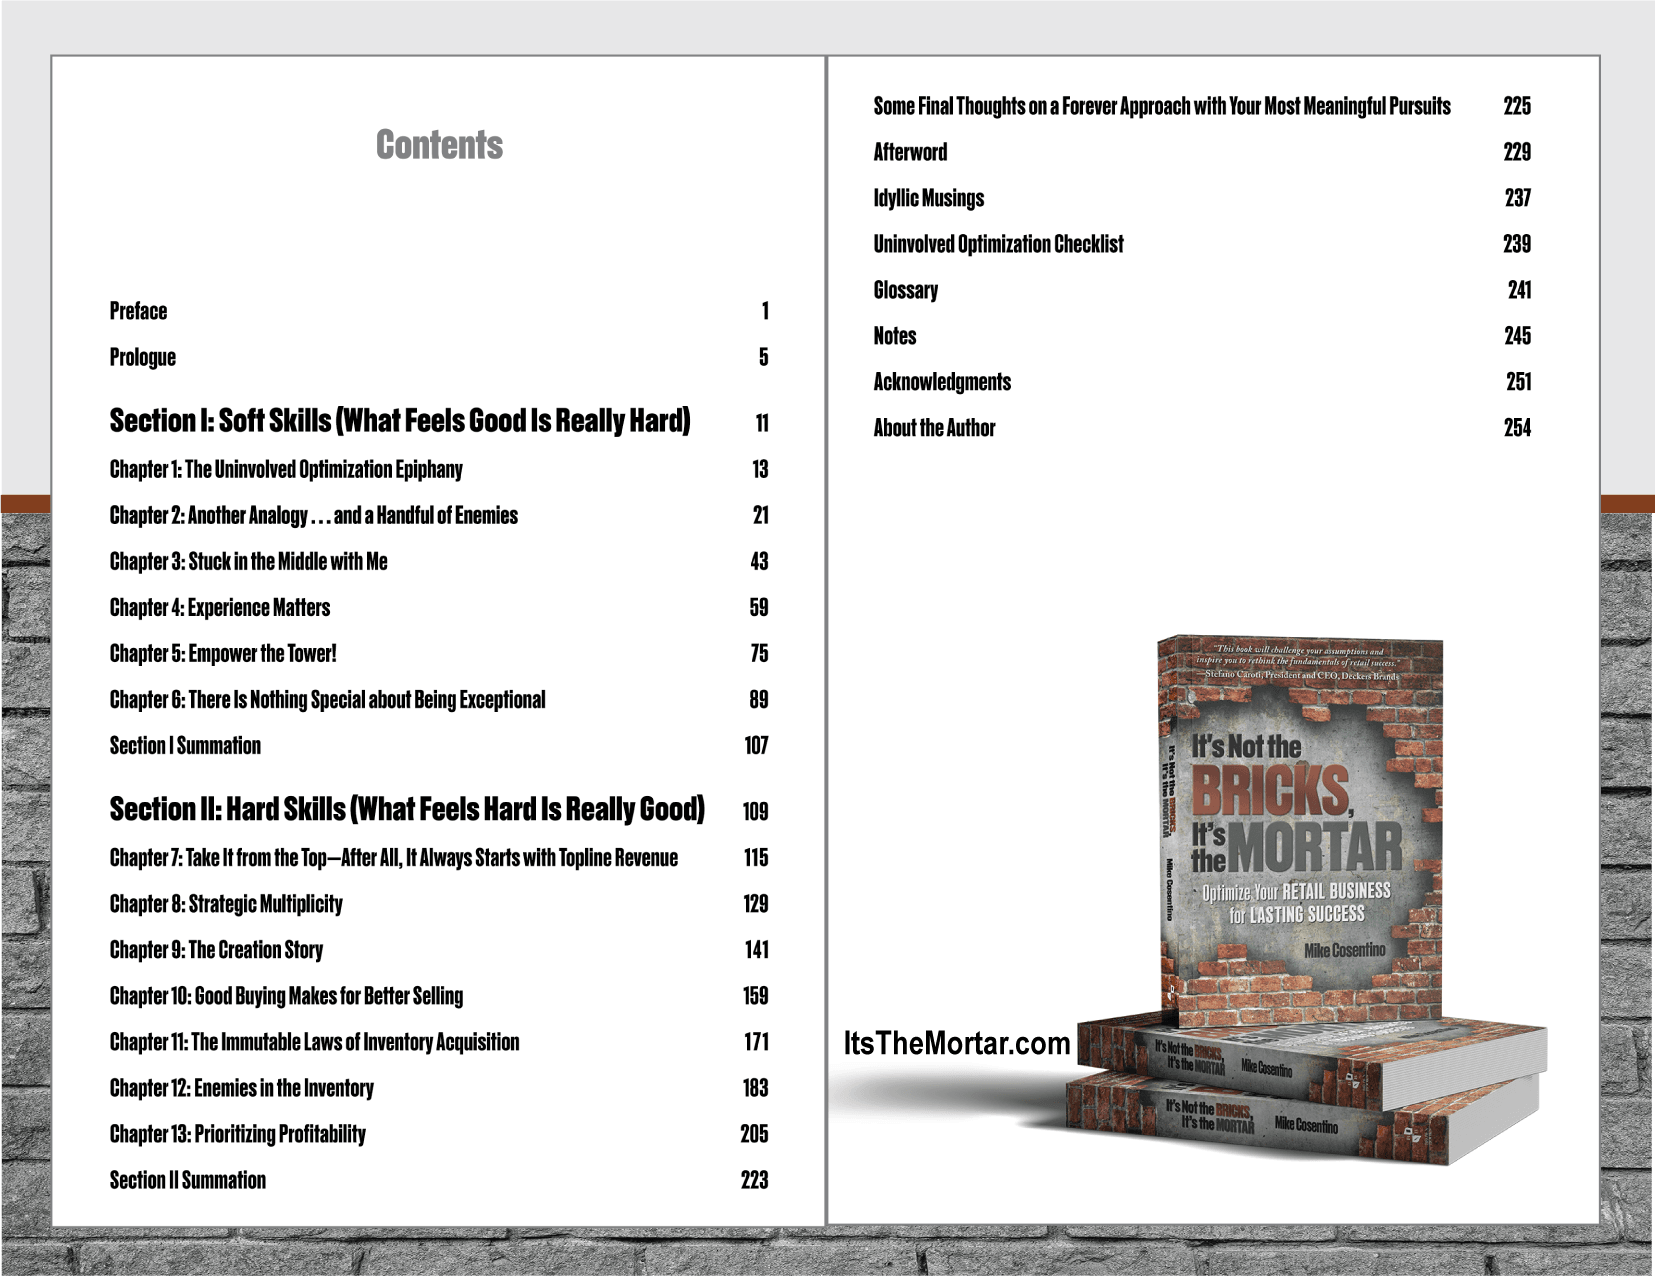
Task: Open the Idyllic Musings entry
Action: point(928,198)
